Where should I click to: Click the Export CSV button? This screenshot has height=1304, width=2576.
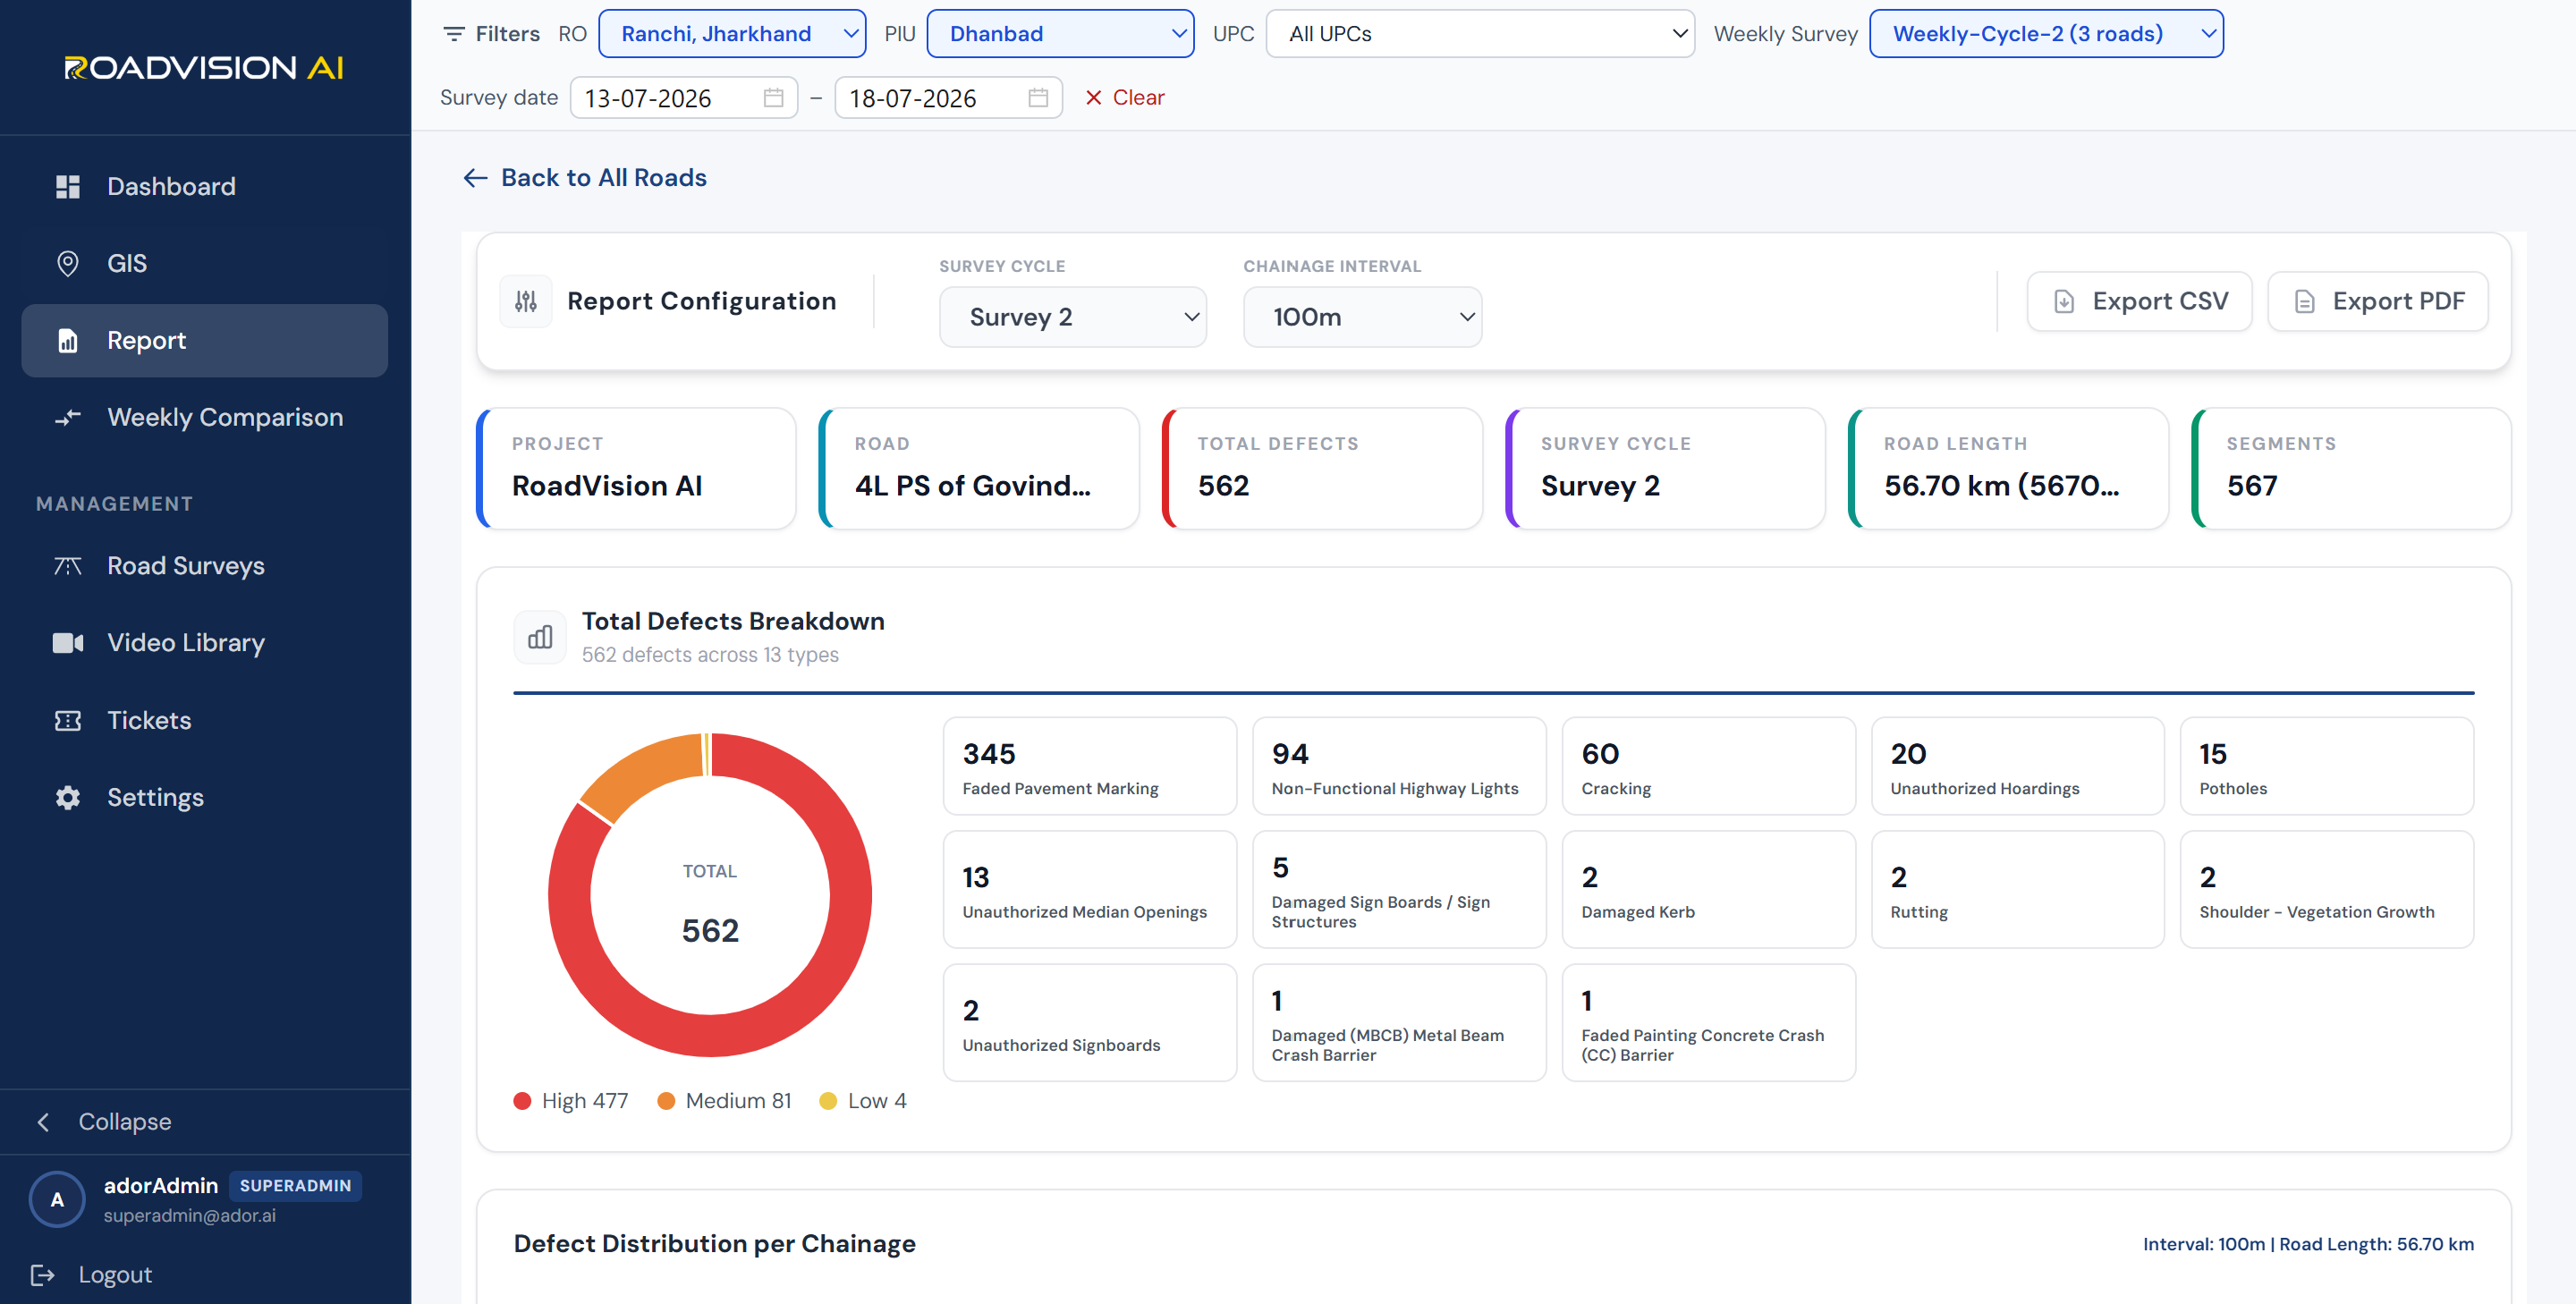[2139, 301]
